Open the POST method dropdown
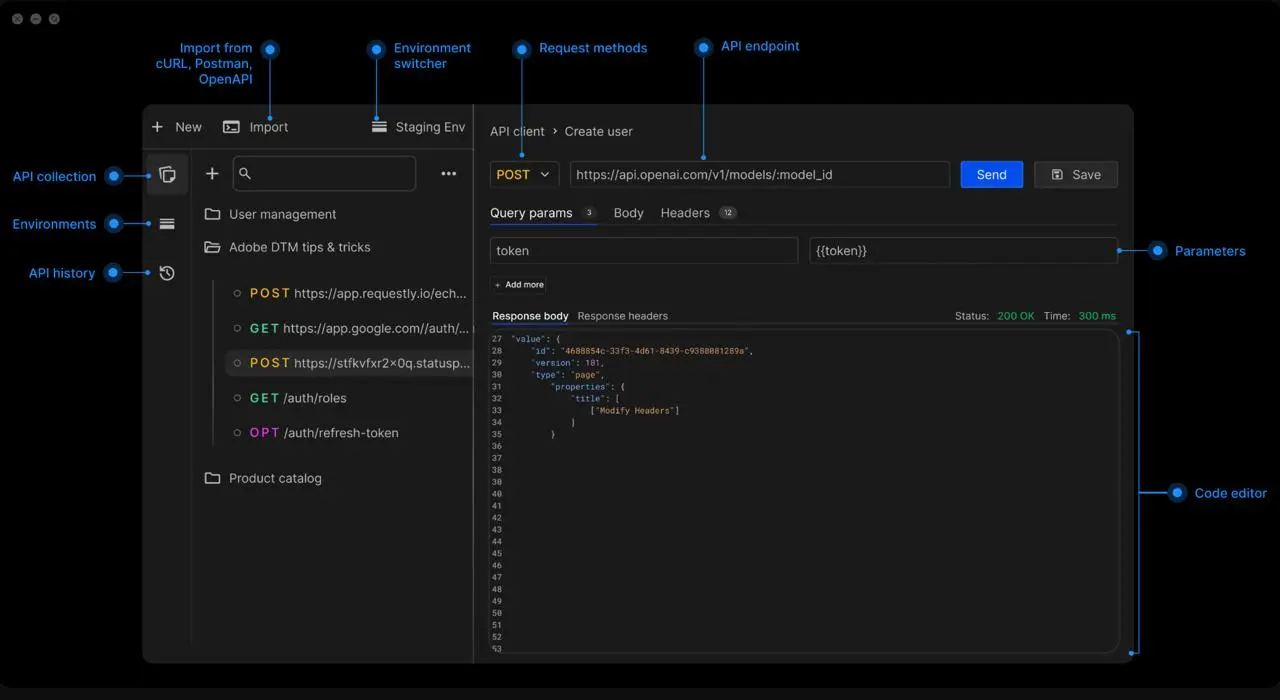This screenshot has width=1280, height=700. pyautogui.click(x=523, y=174)
